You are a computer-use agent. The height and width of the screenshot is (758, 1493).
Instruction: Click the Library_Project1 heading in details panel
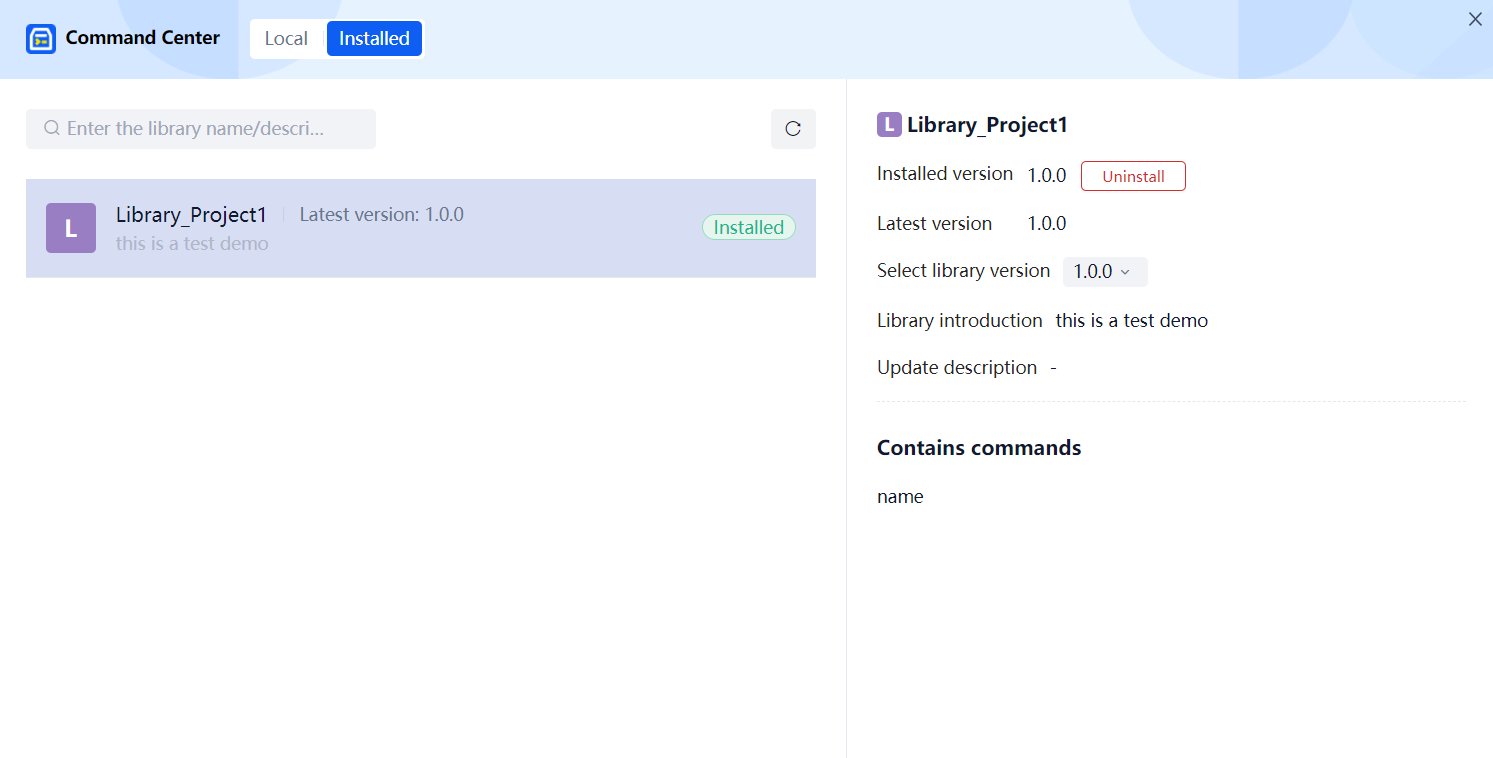pyautogui.click(x=987, y=125)
